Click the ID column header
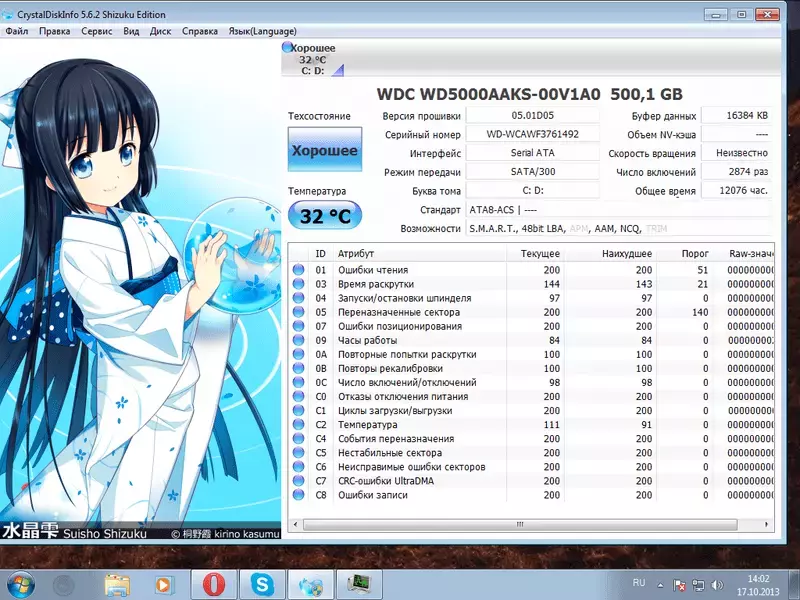 [320, 254]
